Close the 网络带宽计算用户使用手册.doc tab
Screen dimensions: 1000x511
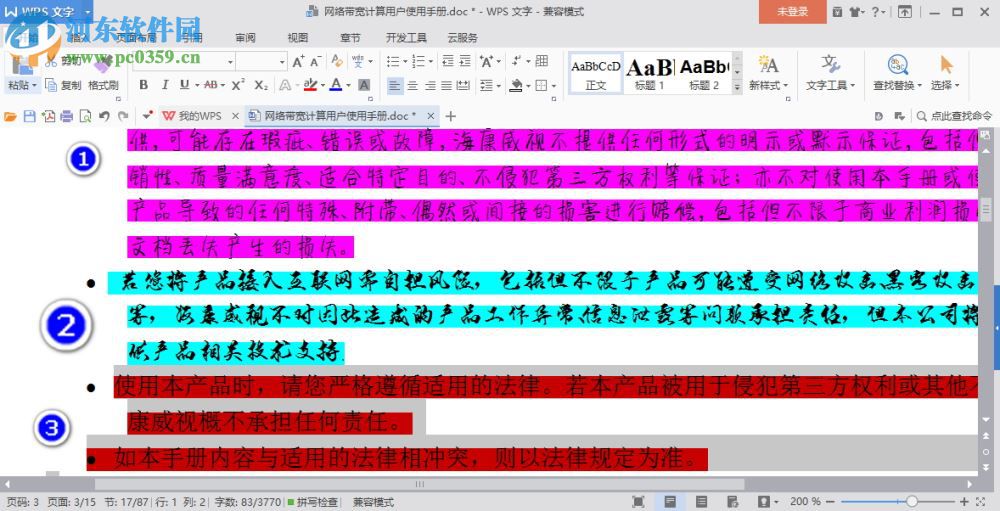click(x=430, y=116)
